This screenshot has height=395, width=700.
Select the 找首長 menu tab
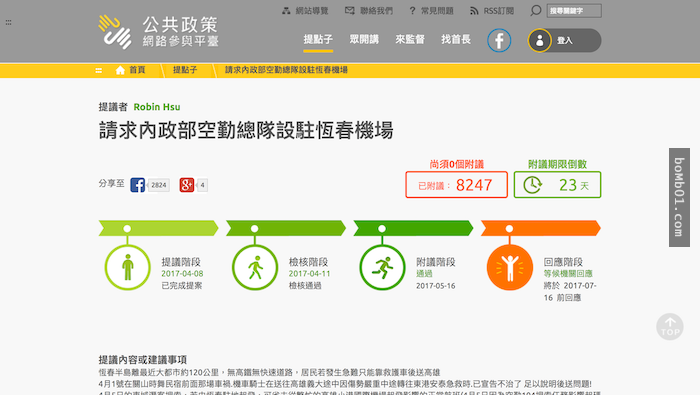tap(456, 39)
